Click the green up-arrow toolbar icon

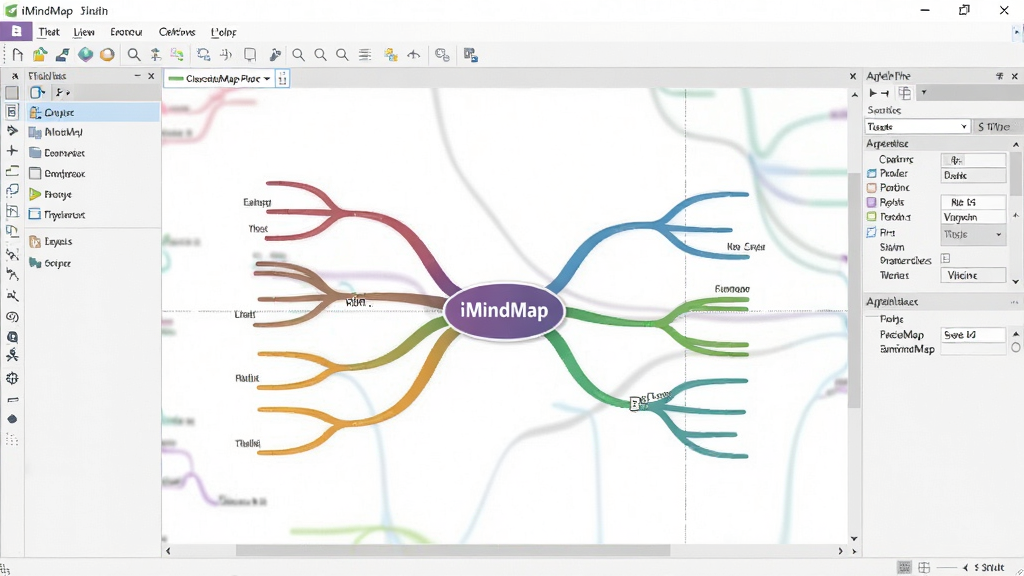coord(155,55)
